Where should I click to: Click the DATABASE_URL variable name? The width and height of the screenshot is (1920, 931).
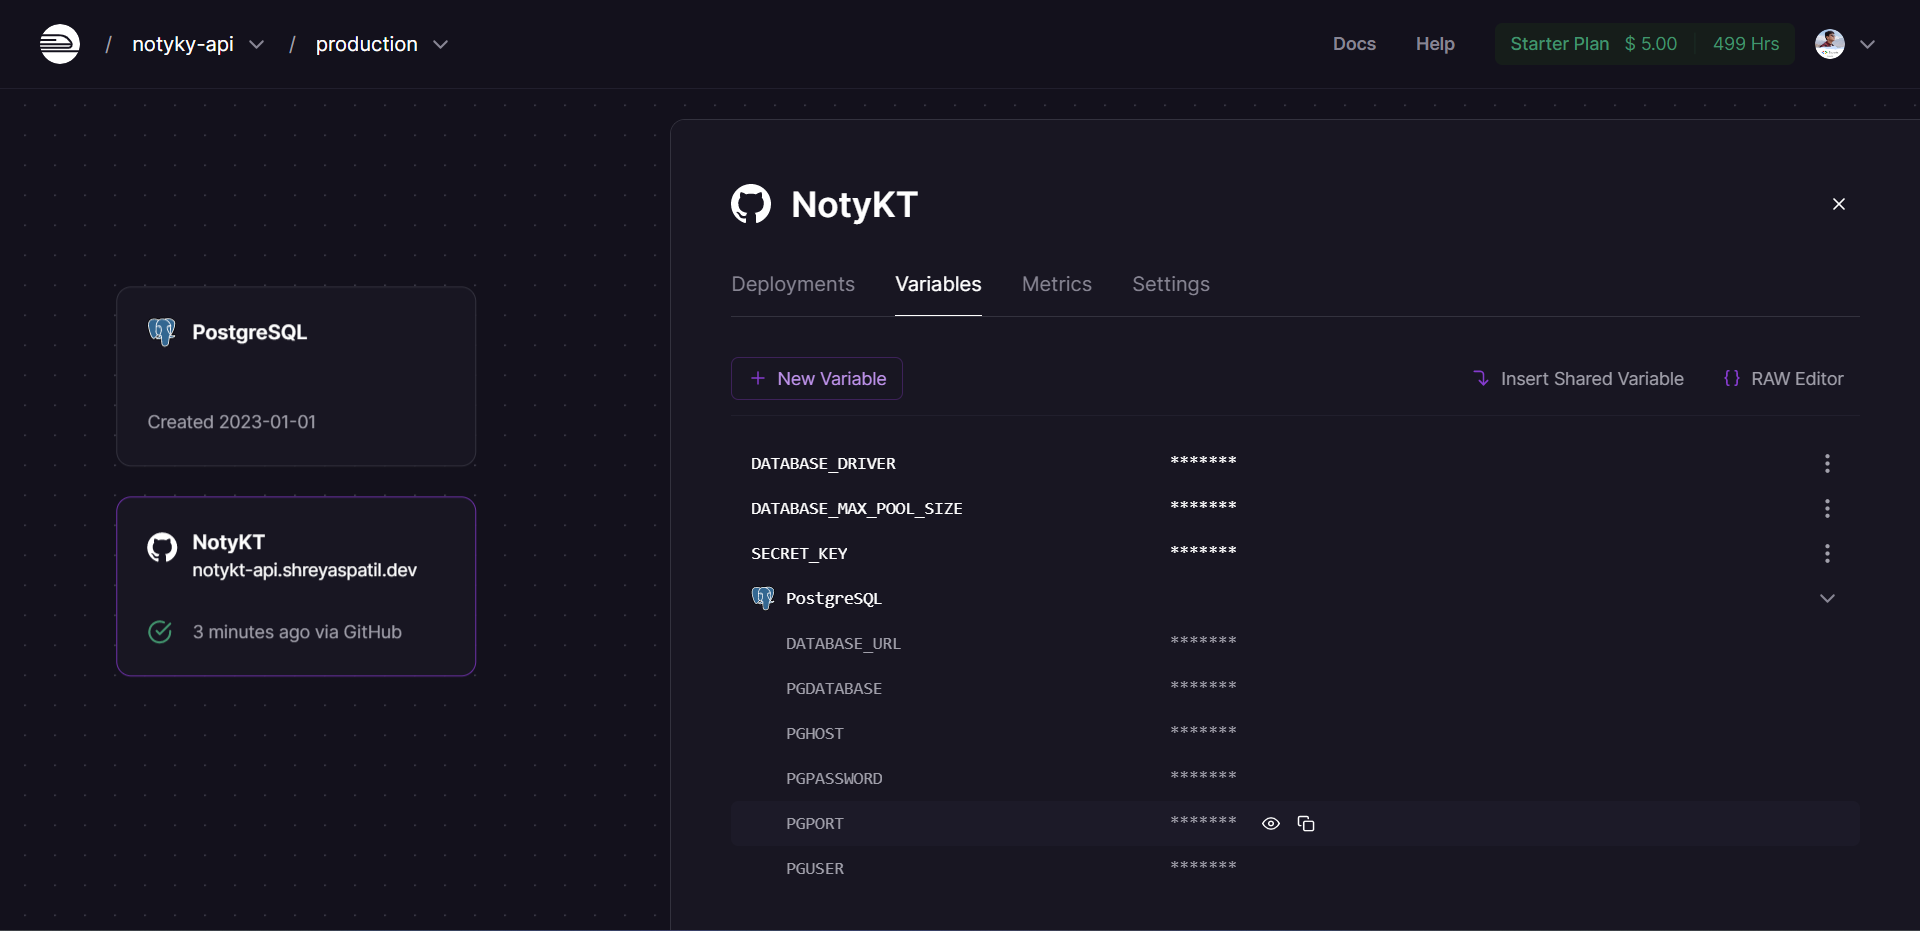pos(843,644)
